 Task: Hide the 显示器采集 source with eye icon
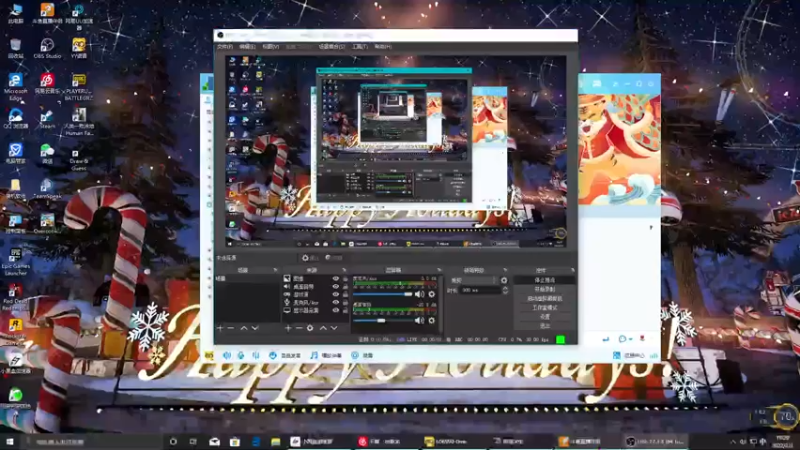coord(336,310)
